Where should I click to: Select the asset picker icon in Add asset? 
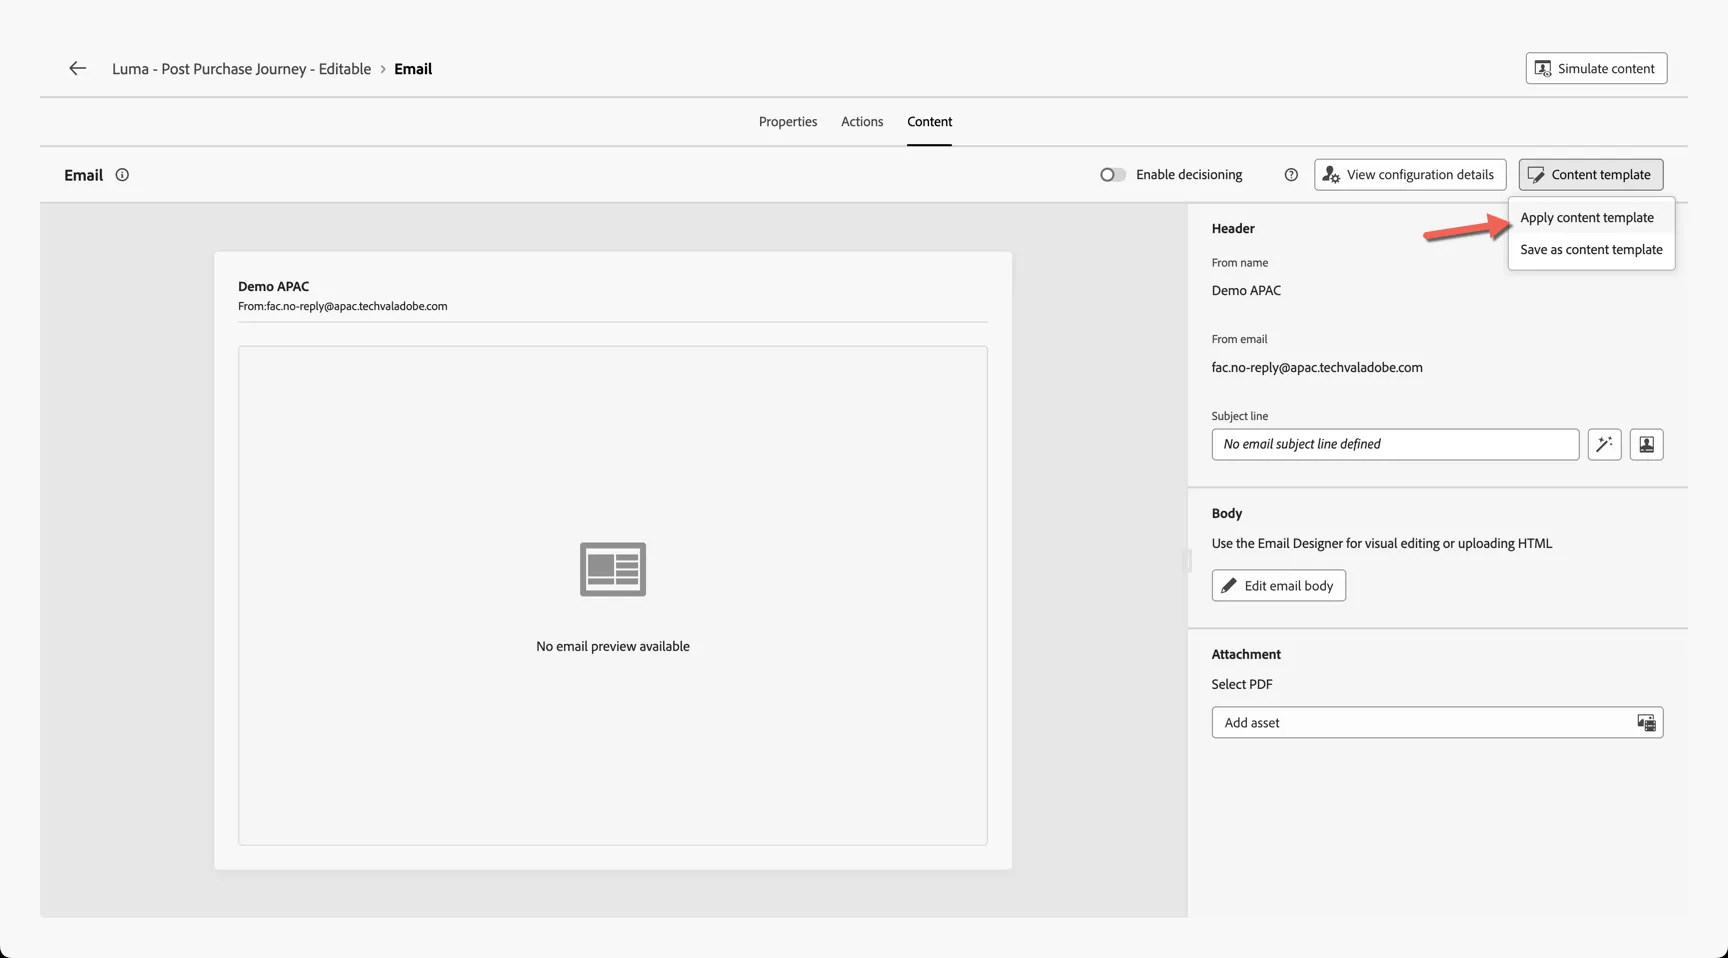[1646, 722]
